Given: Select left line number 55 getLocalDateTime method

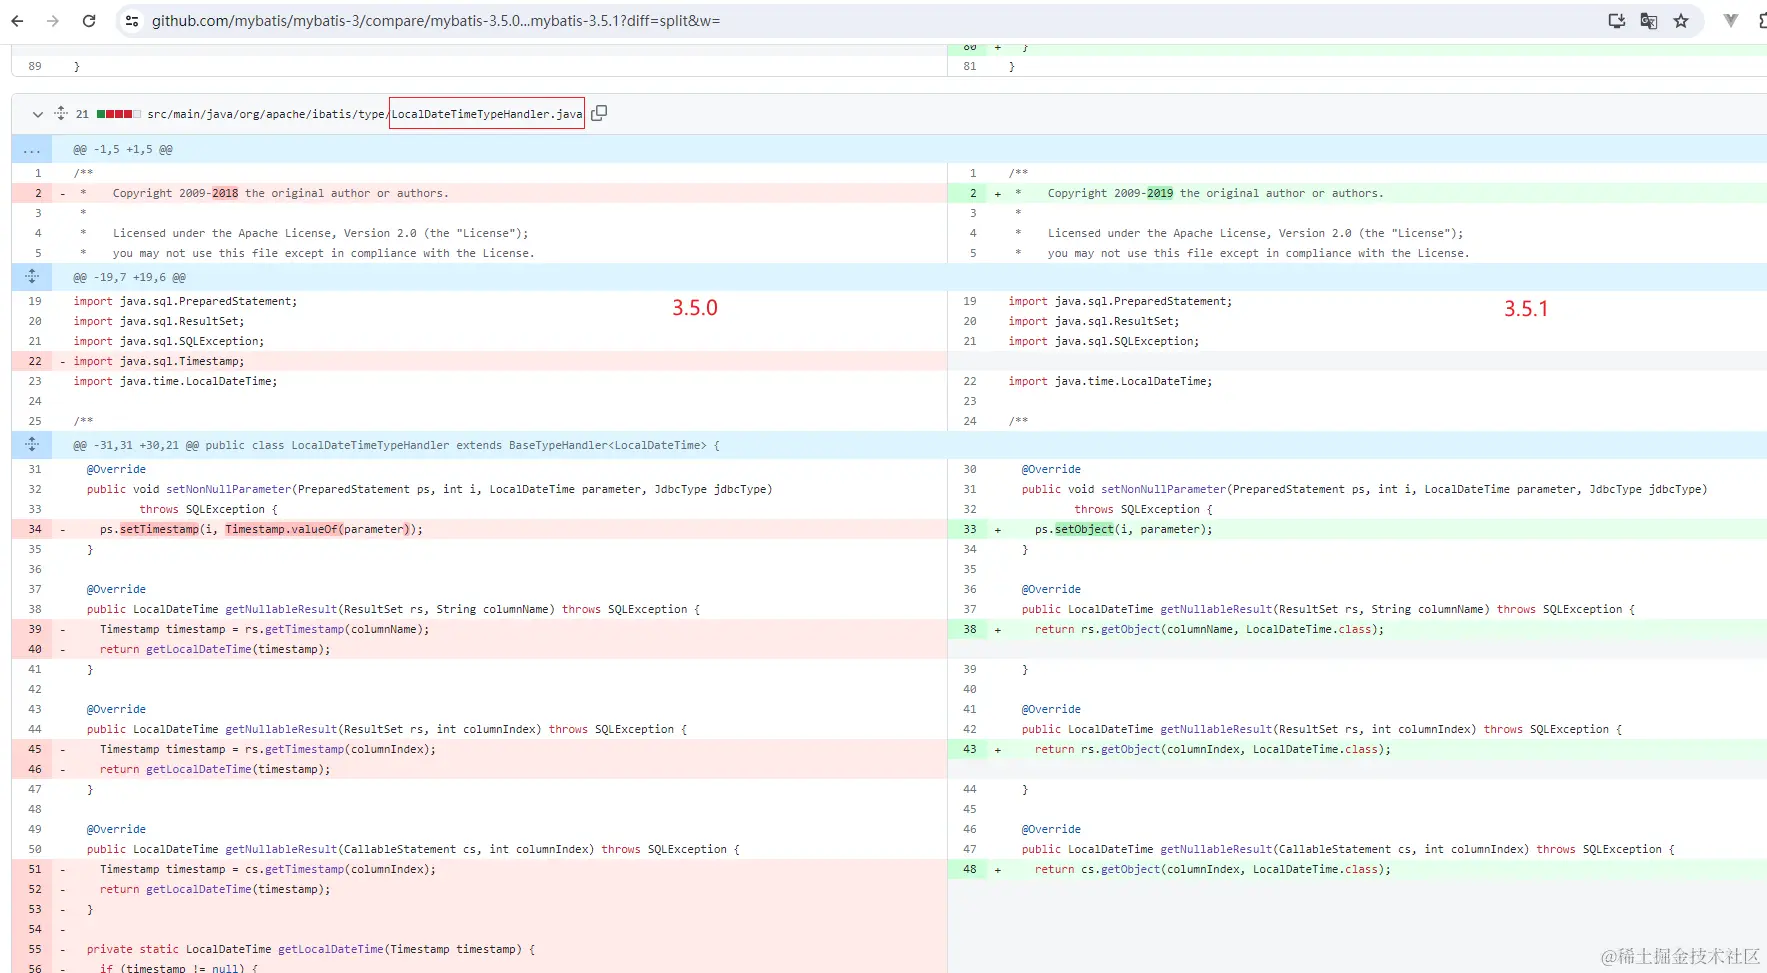Looking at the screenshot, I should 35,949.
